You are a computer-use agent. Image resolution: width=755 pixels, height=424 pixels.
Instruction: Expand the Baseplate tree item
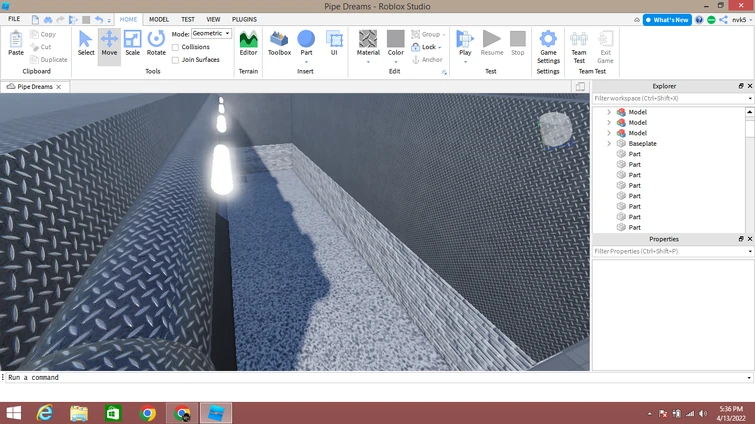[x=609, y=144]
